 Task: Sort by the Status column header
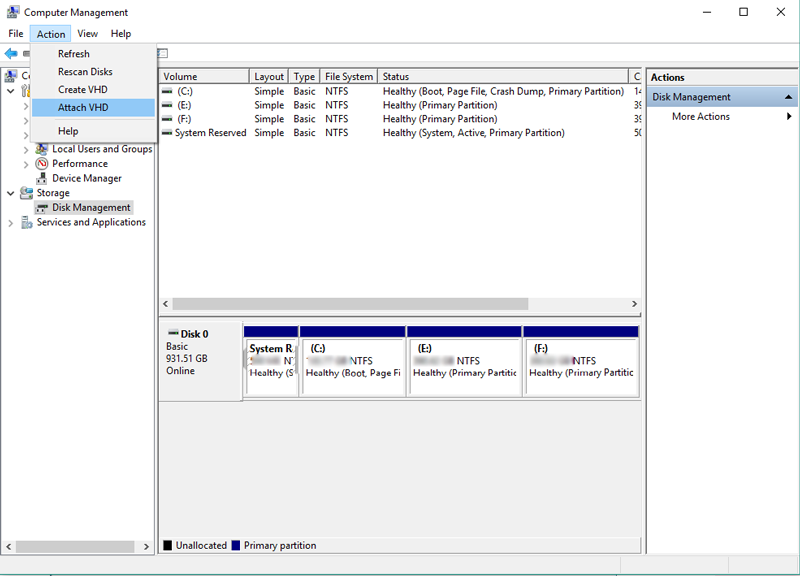click(x=503, y=77)
